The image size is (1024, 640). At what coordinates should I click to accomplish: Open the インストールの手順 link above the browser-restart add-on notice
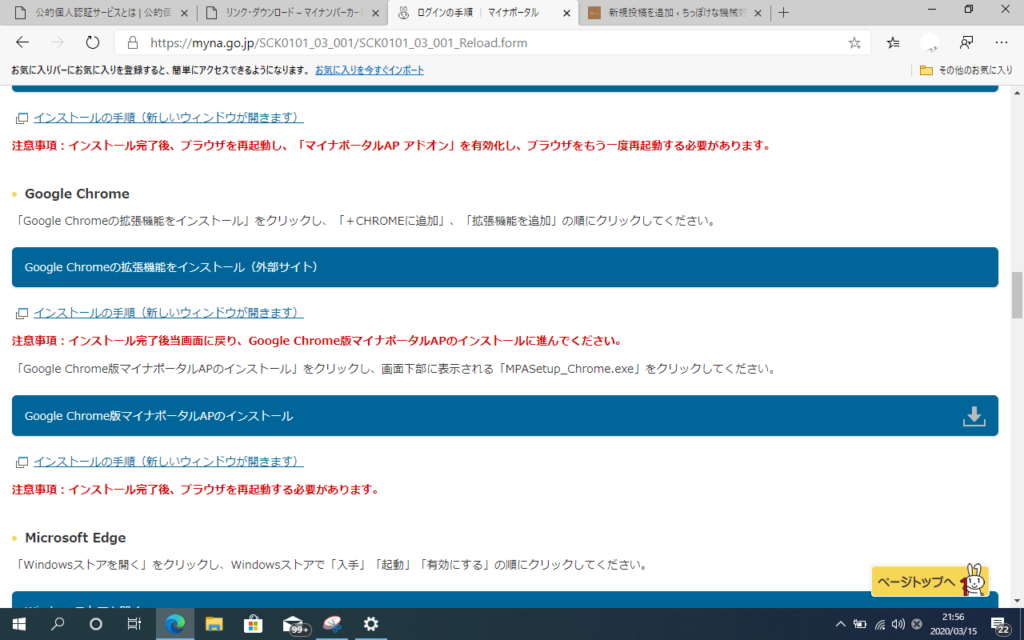(x=168, y=118)
